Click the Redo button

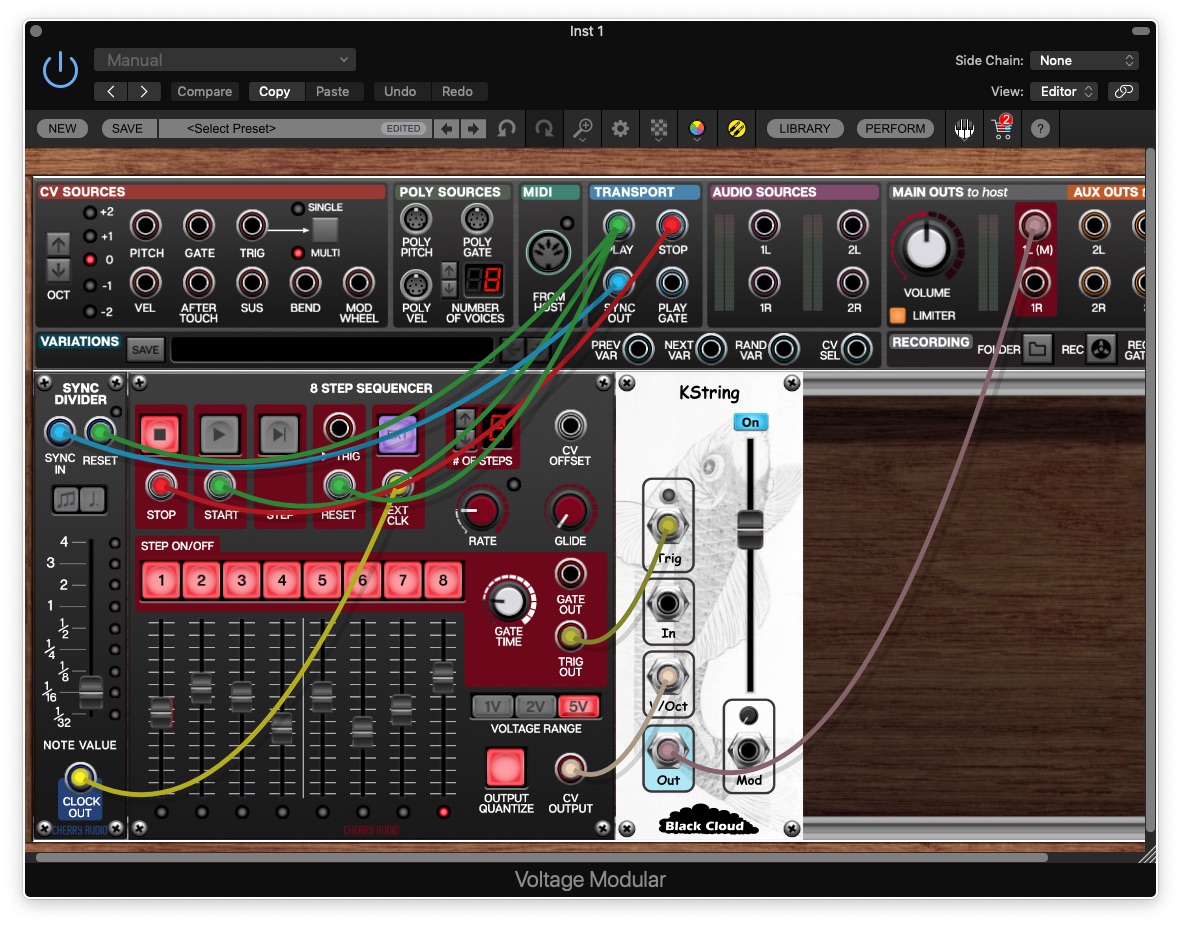457,91
